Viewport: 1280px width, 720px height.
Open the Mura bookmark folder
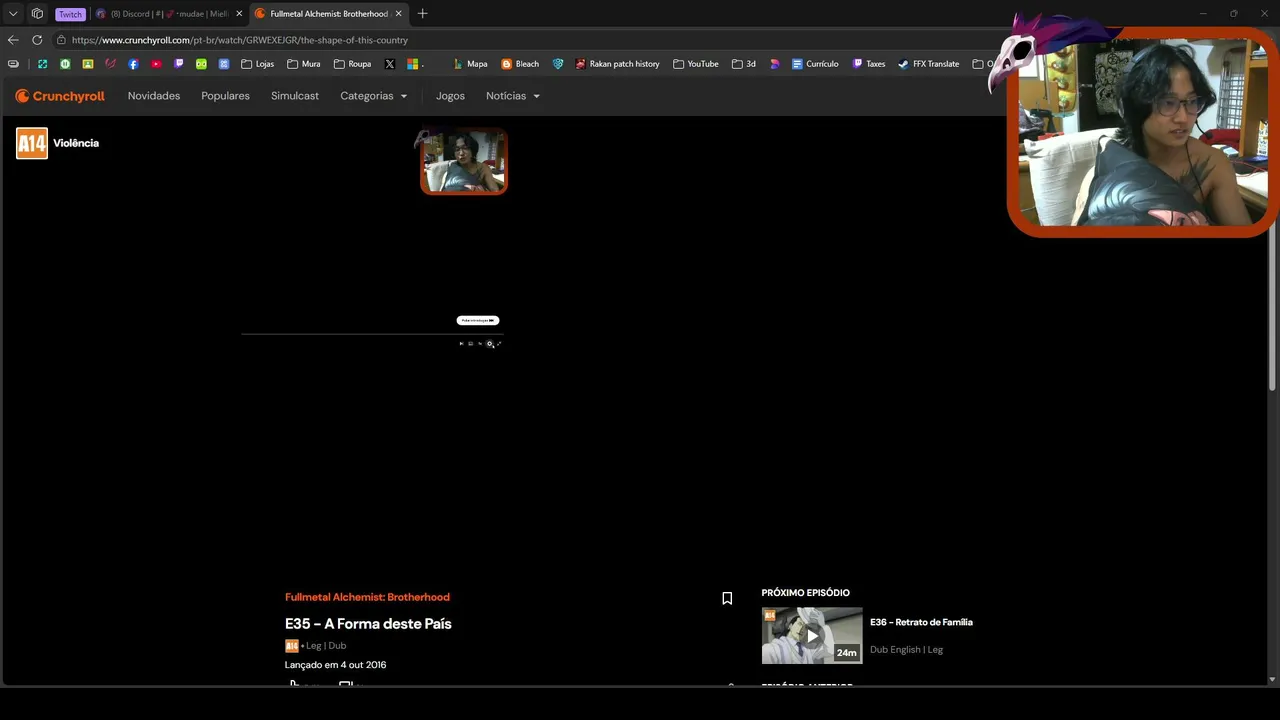pos(304,64)
